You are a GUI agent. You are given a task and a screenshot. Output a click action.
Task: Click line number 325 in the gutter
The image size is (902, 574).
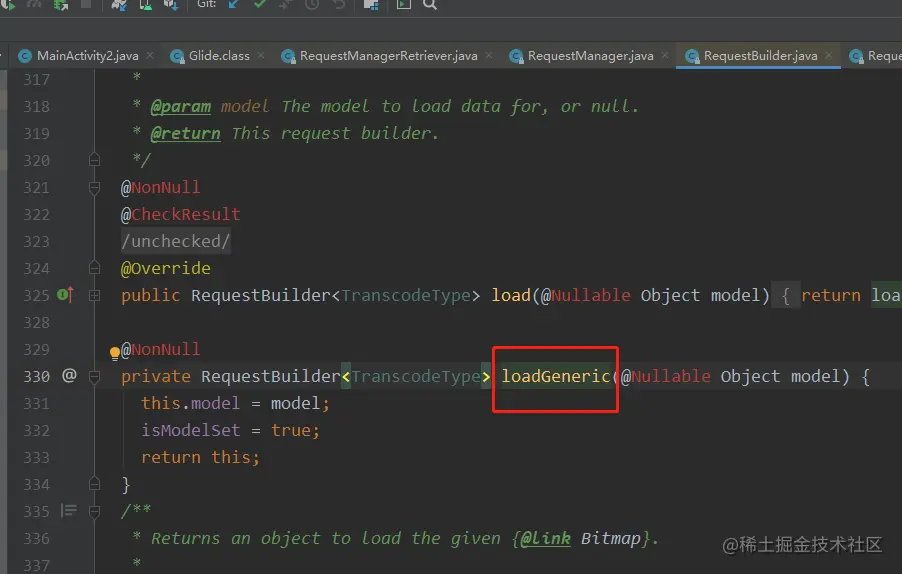37,295
